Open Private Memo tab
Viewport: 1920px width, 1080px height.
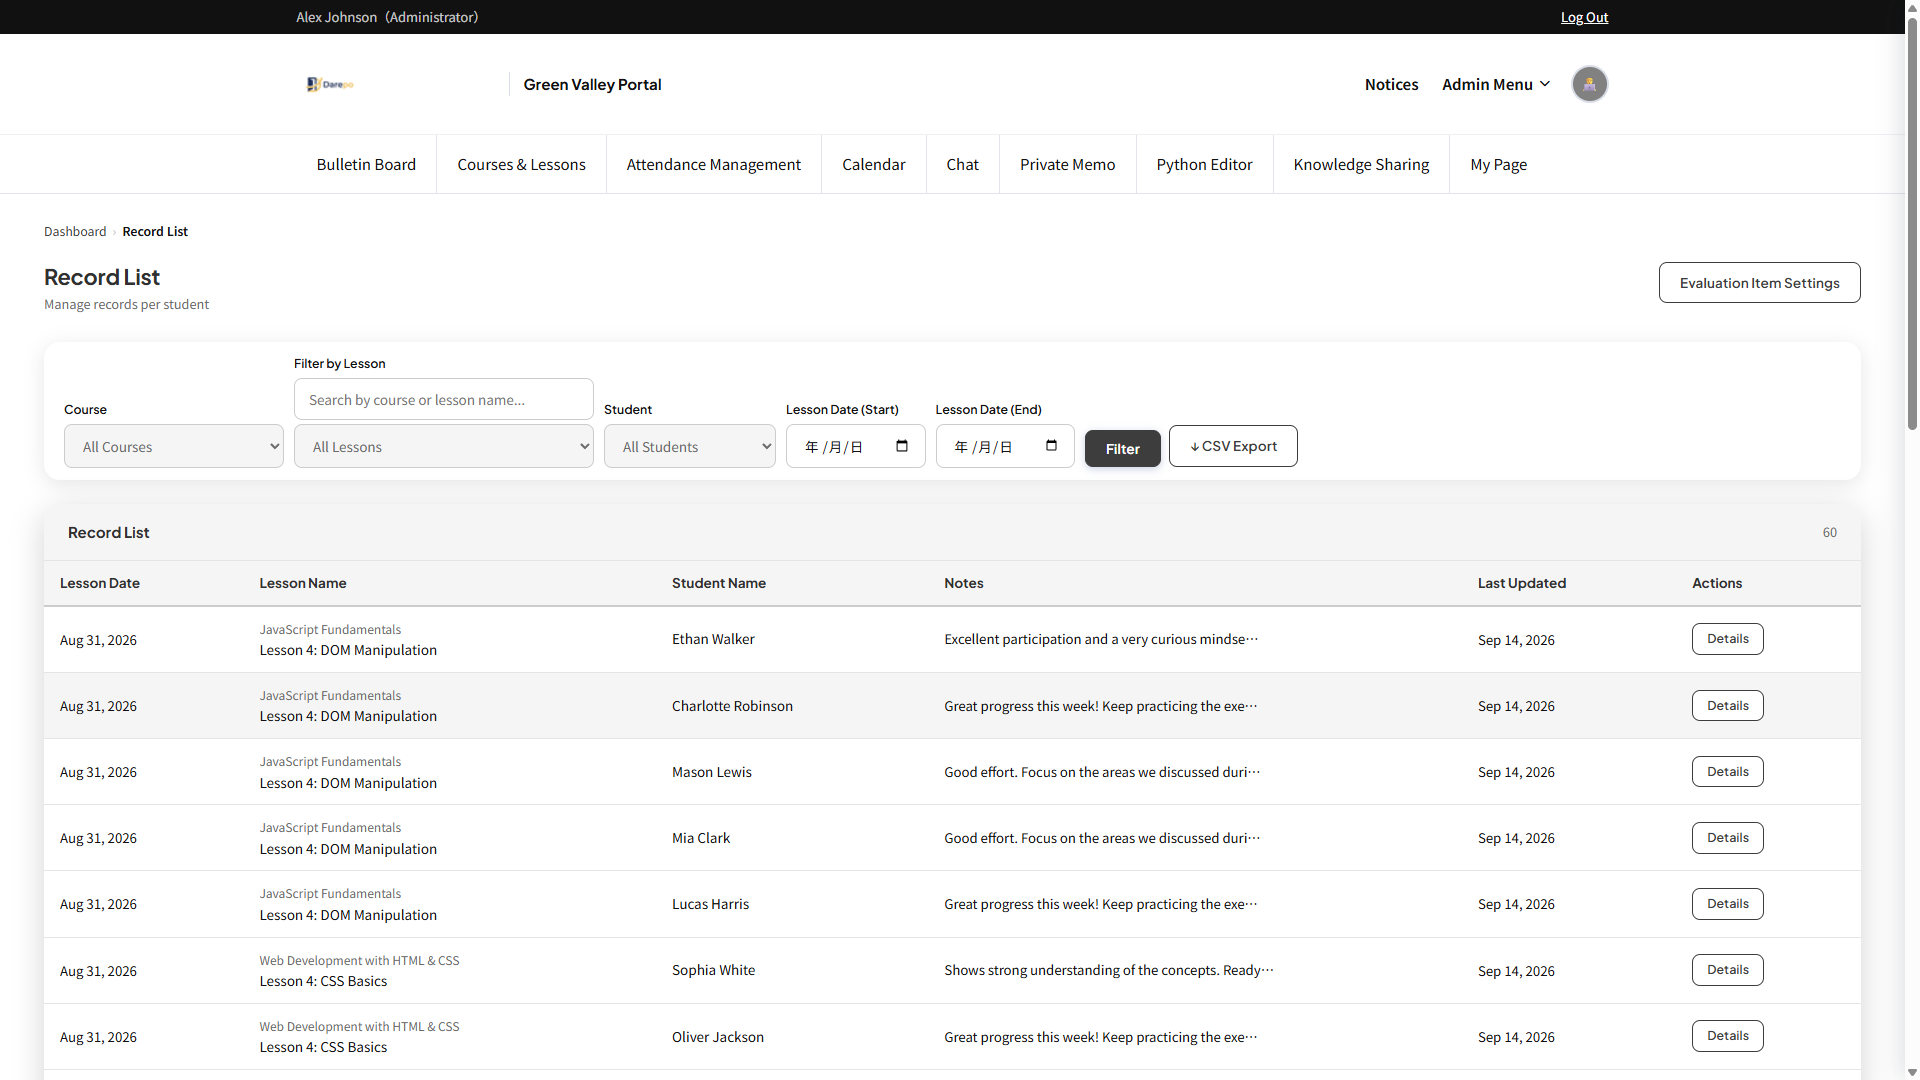1068,164
